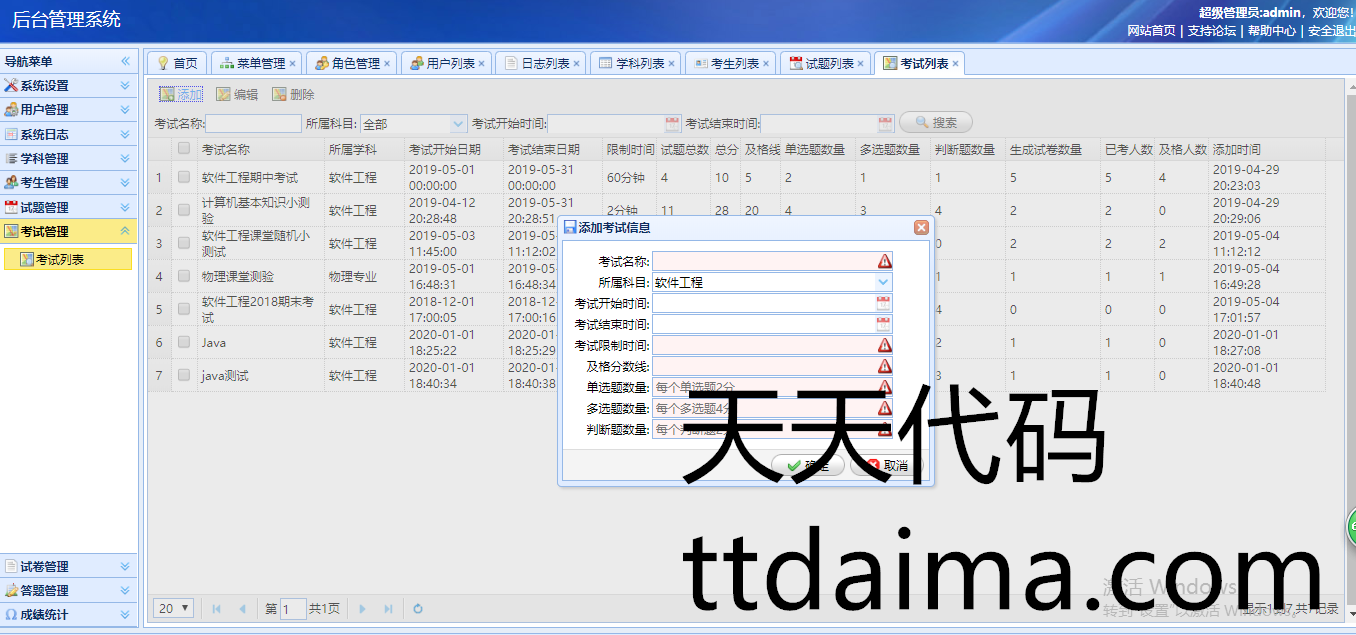This screenshot has height=635, width=1356.
Task: Select the checkbox for the Java exam row
Action: click(x=183, y=342)
